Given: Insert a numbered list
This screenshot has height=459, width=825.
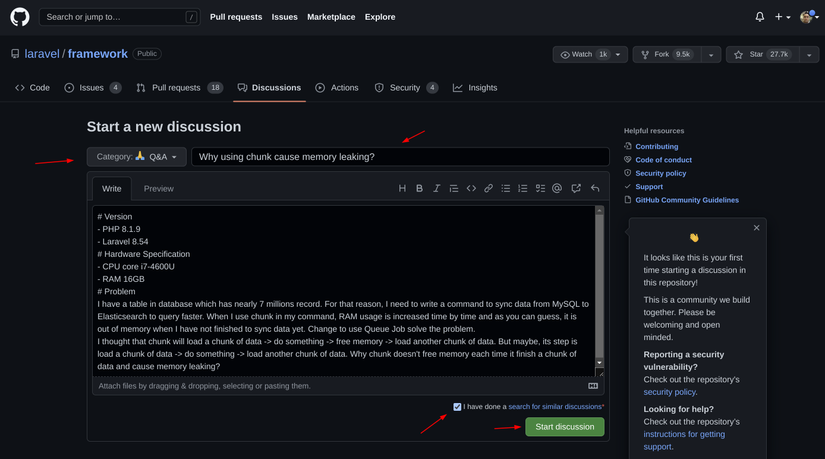Looking at the screenshot, I should coord(522,188).
